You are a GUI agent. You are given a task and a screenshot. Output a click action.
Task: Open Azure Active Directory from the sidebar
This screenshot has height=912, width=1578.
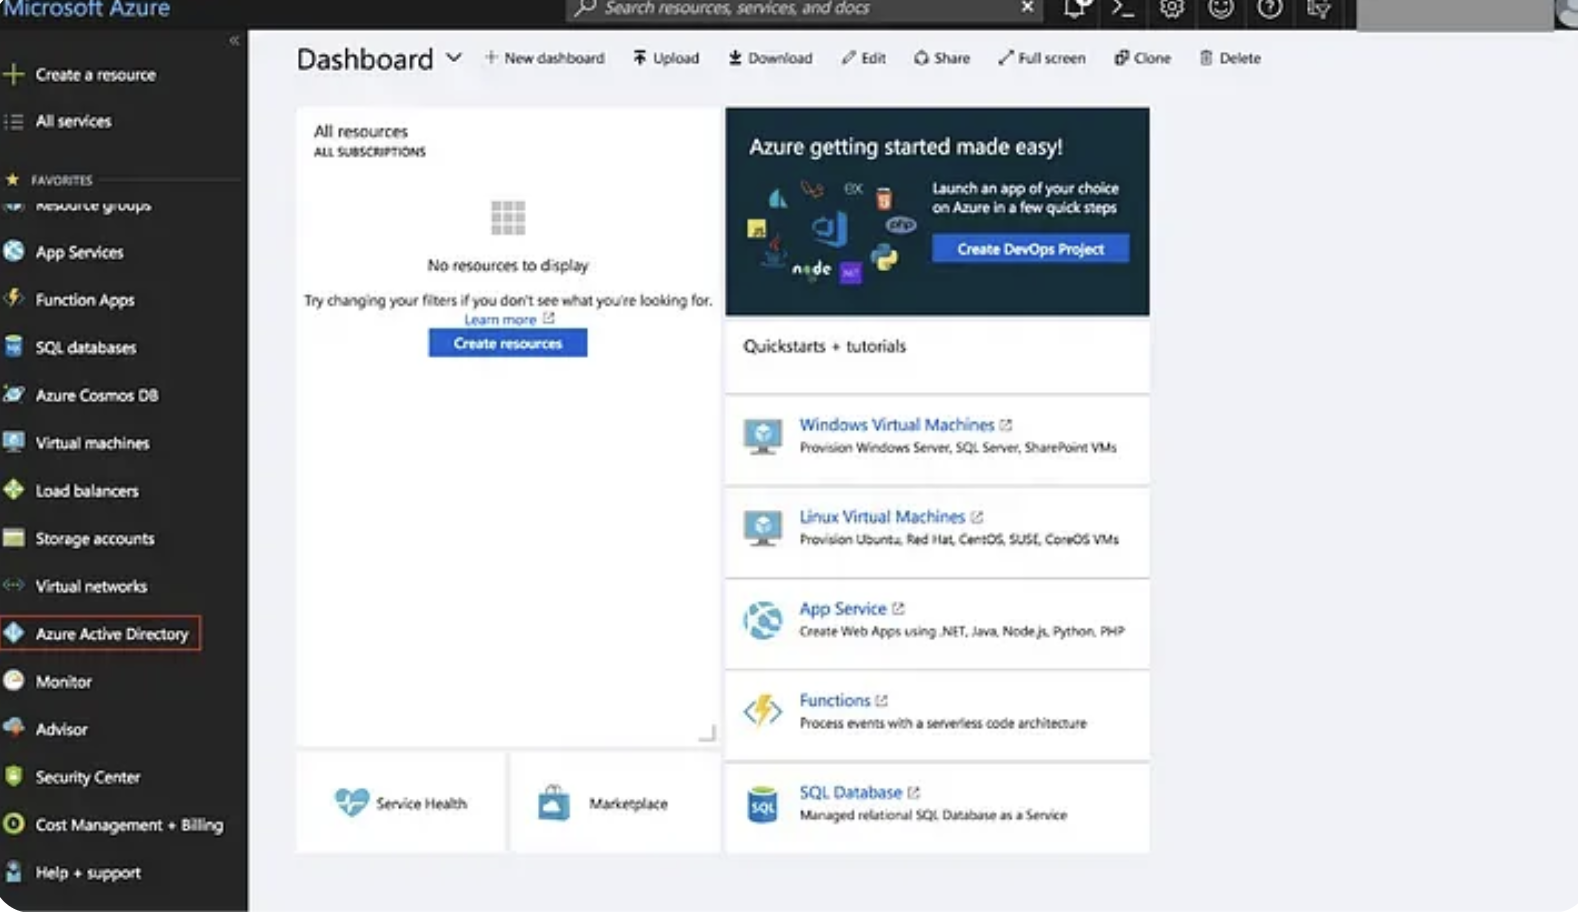pos(101,633)
